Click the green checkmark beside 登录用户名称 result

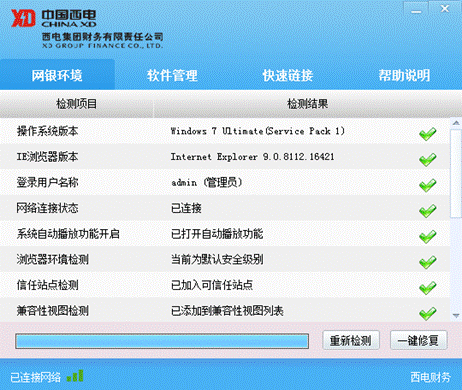pyautogui.click(x=428, y=185)
